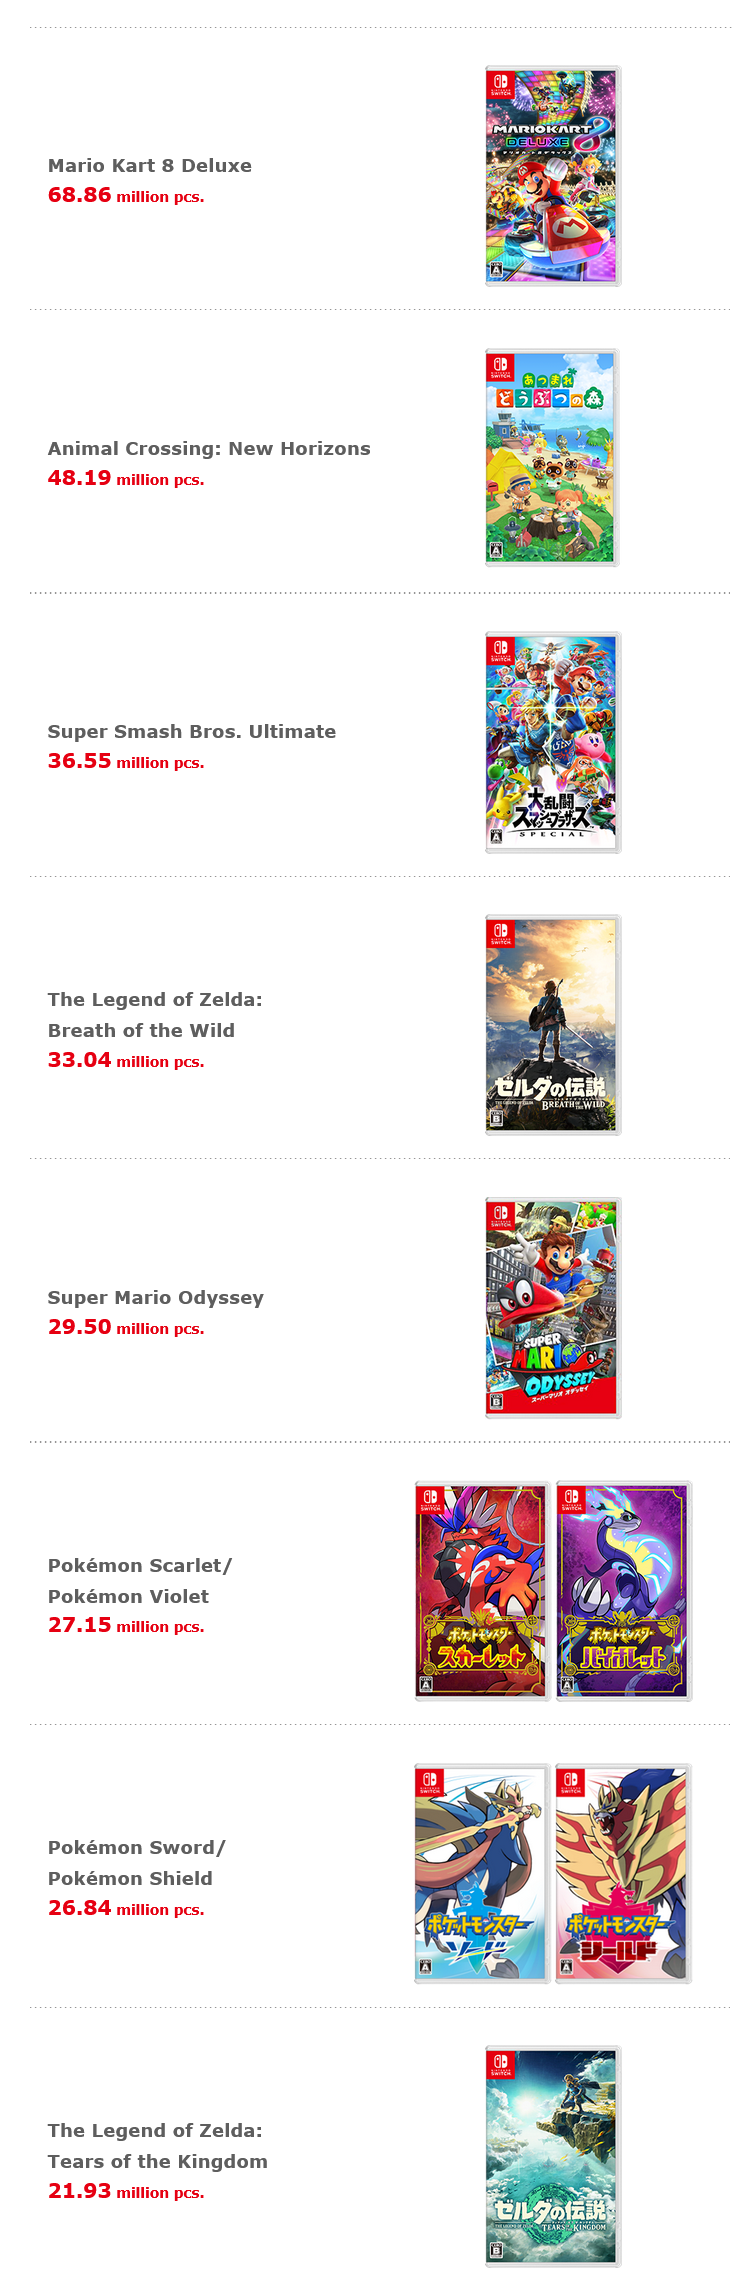Screen dimensions: 740x2275
Task: Click the 33.04 million pcs. sales figure
Action: click(x=126, y=1061)
